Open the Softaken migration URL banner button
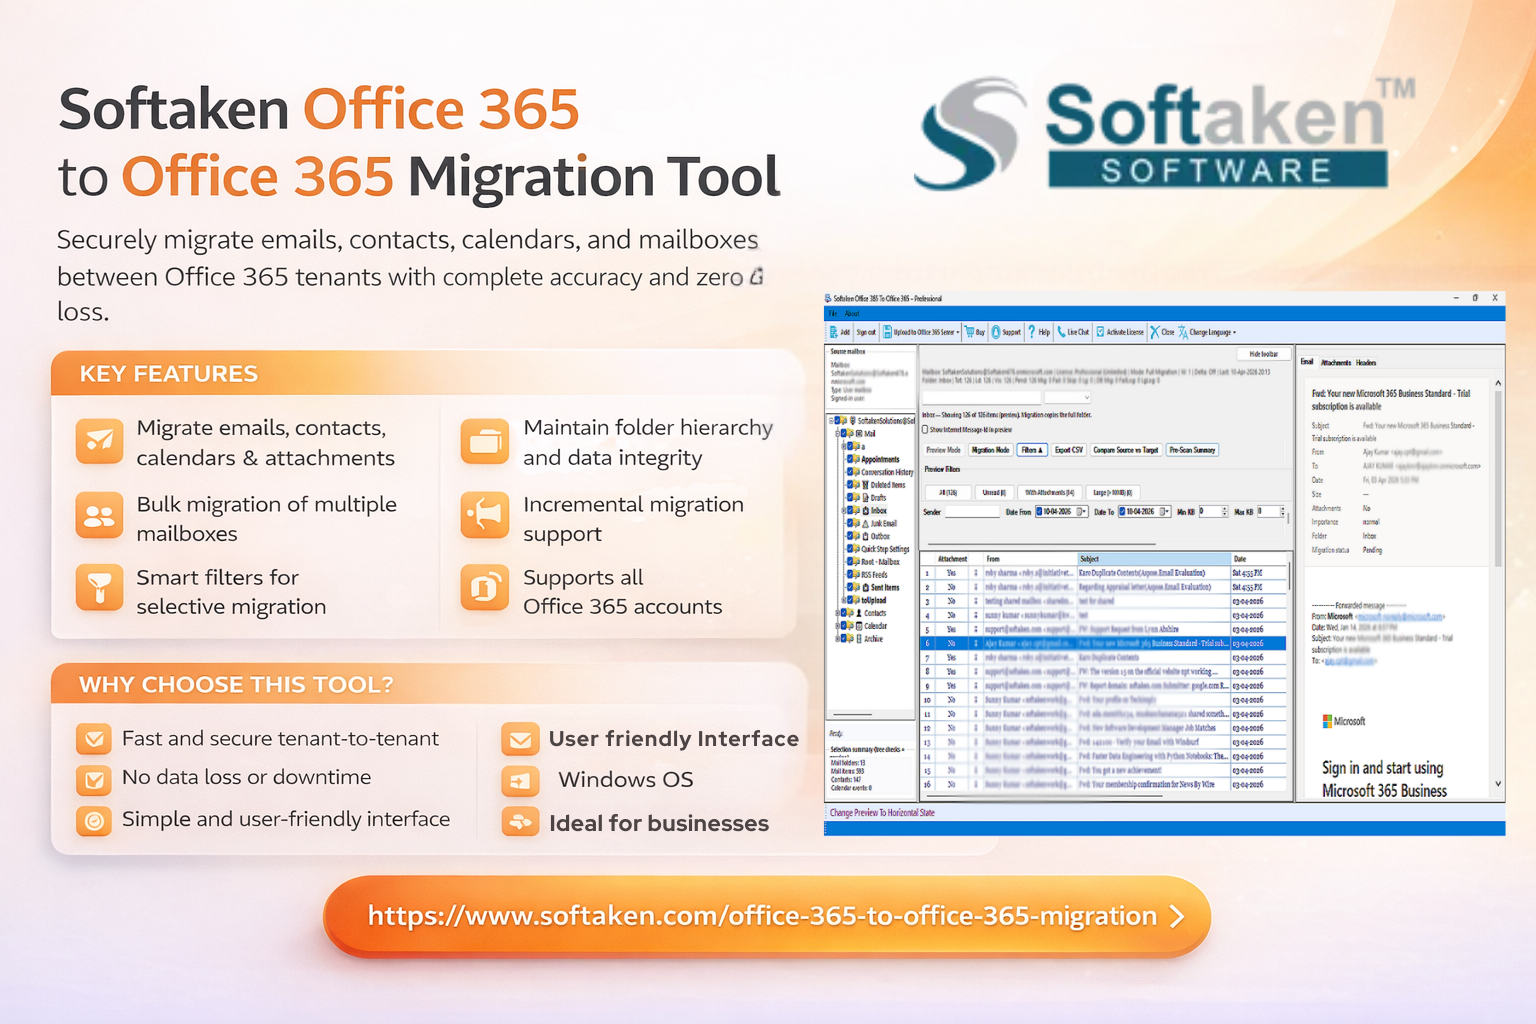 767,916
